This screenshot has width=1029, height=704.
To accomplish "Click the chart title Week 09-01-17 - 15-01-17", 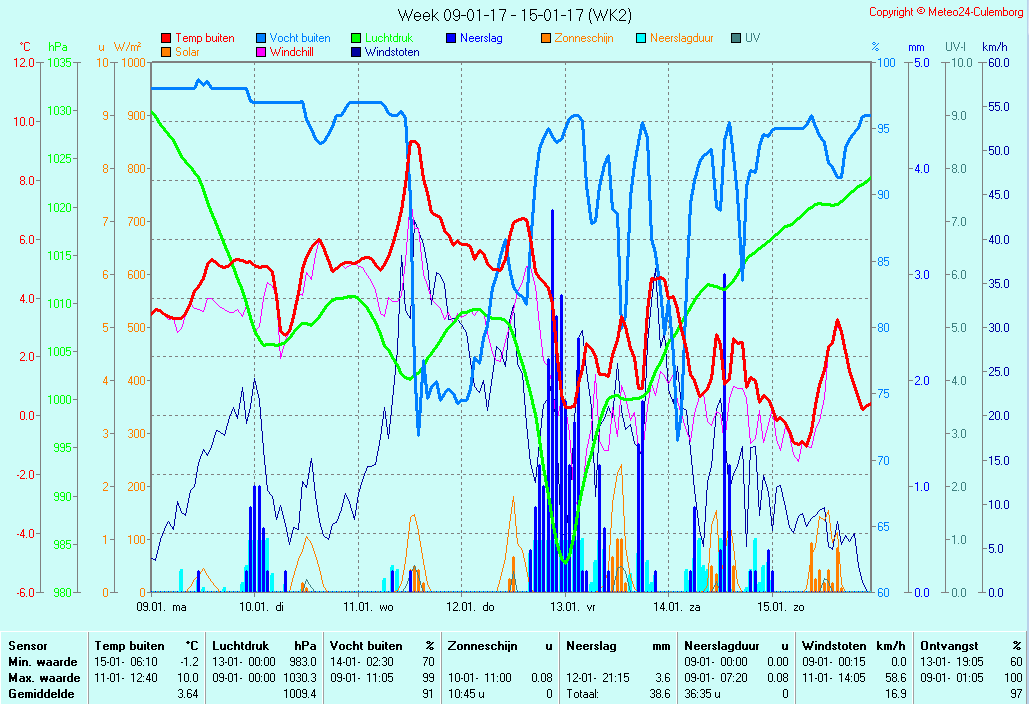I will [x=514, y=14].
